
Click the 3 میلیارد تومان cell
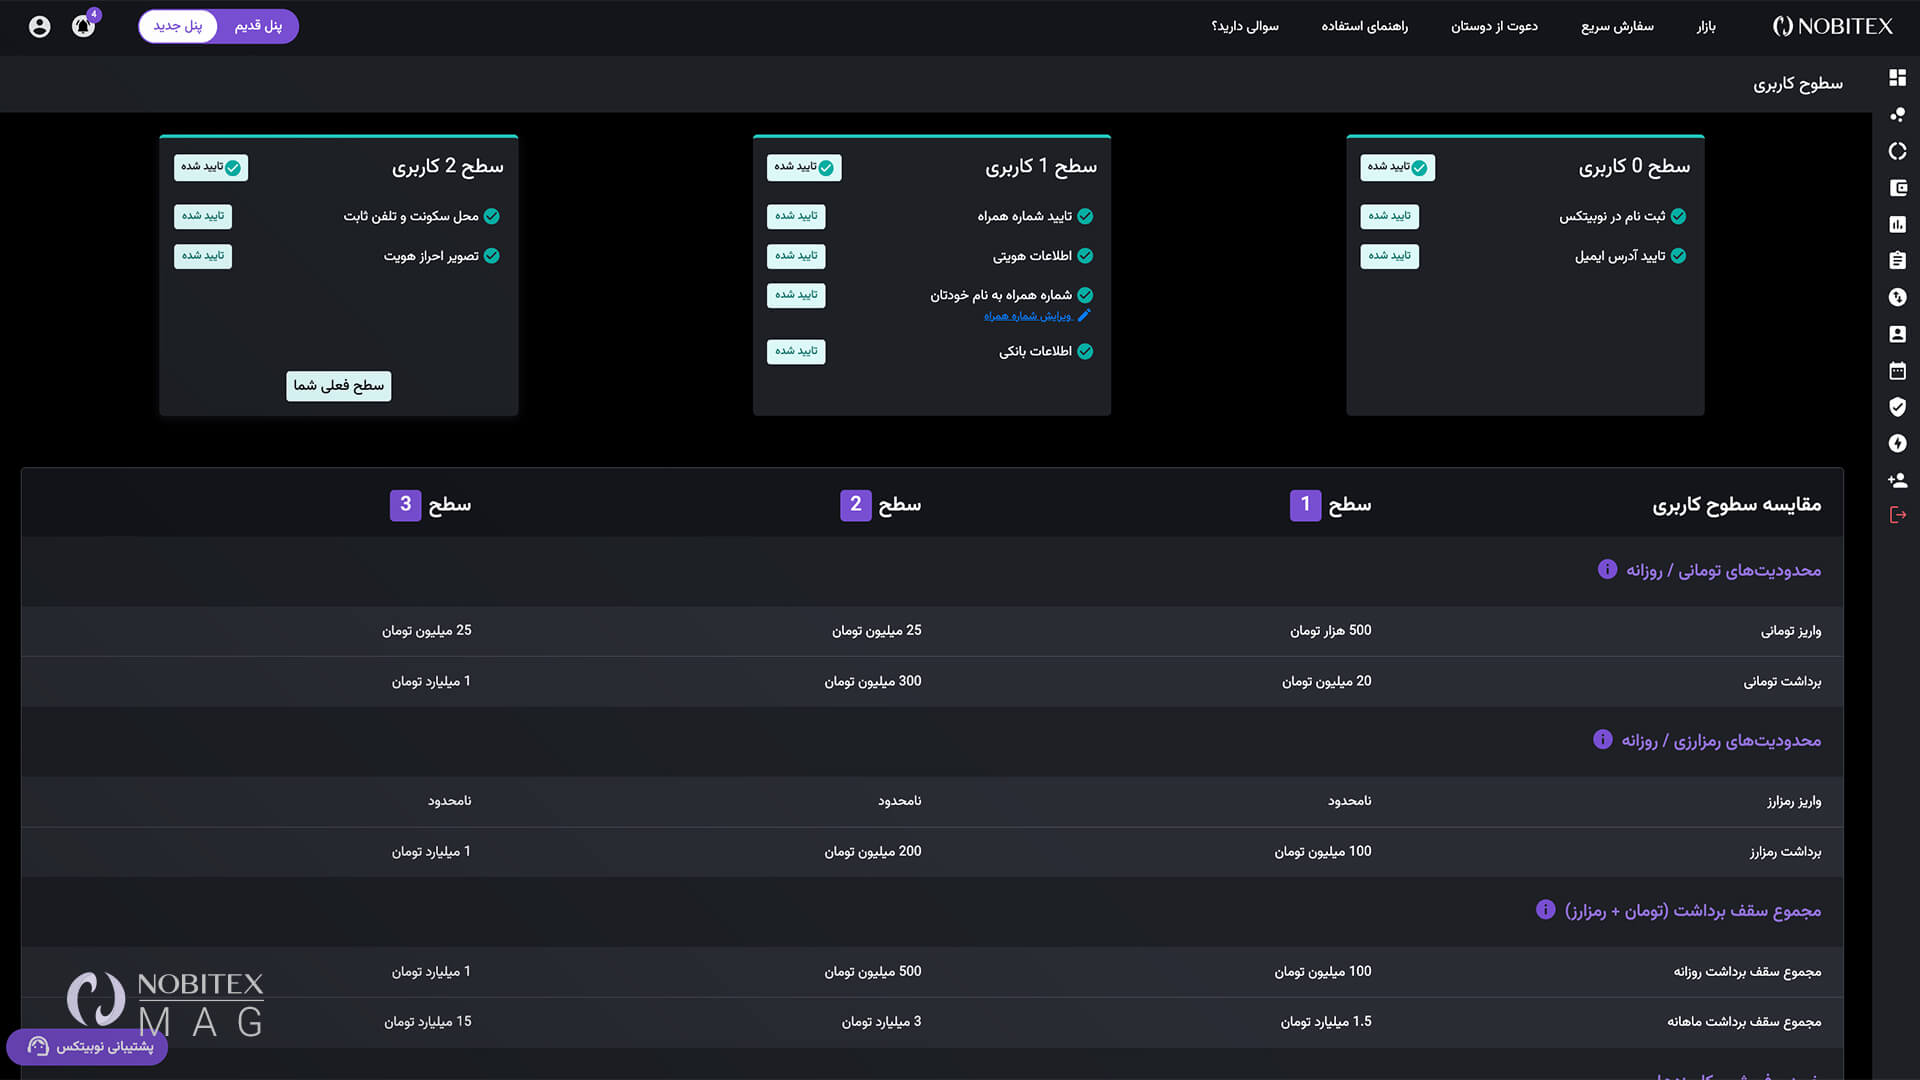click(x=881, y=1022)
